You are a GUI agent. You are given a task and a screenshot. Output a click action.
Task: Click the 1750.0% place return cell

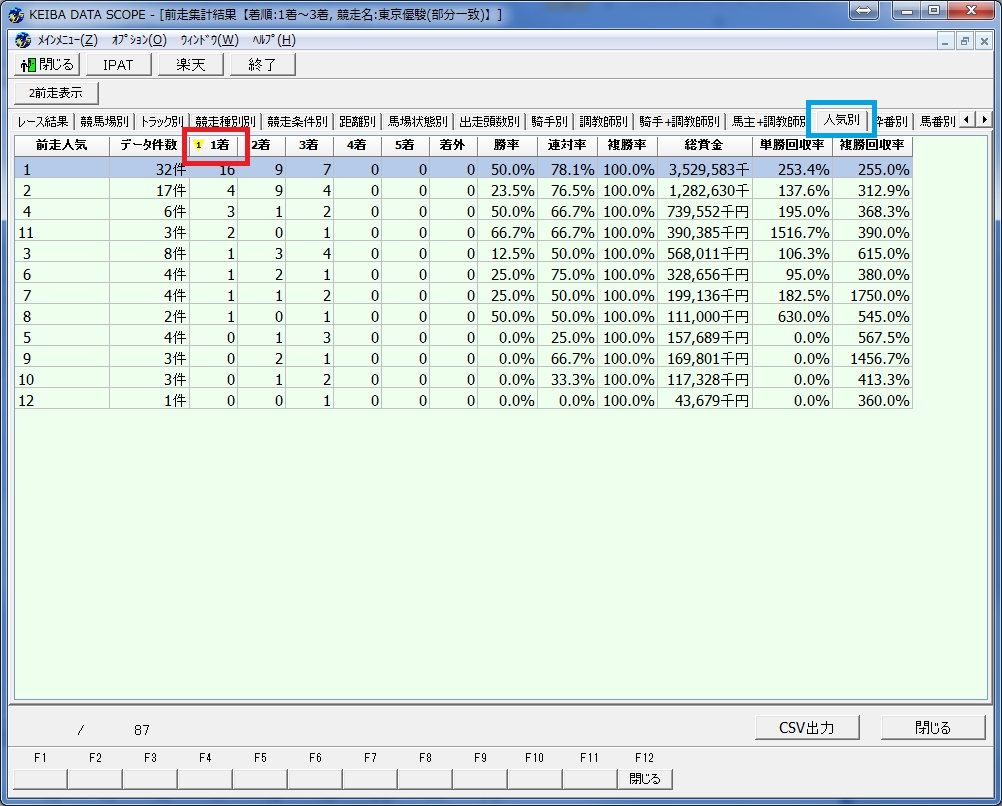[x=872, y=295]
